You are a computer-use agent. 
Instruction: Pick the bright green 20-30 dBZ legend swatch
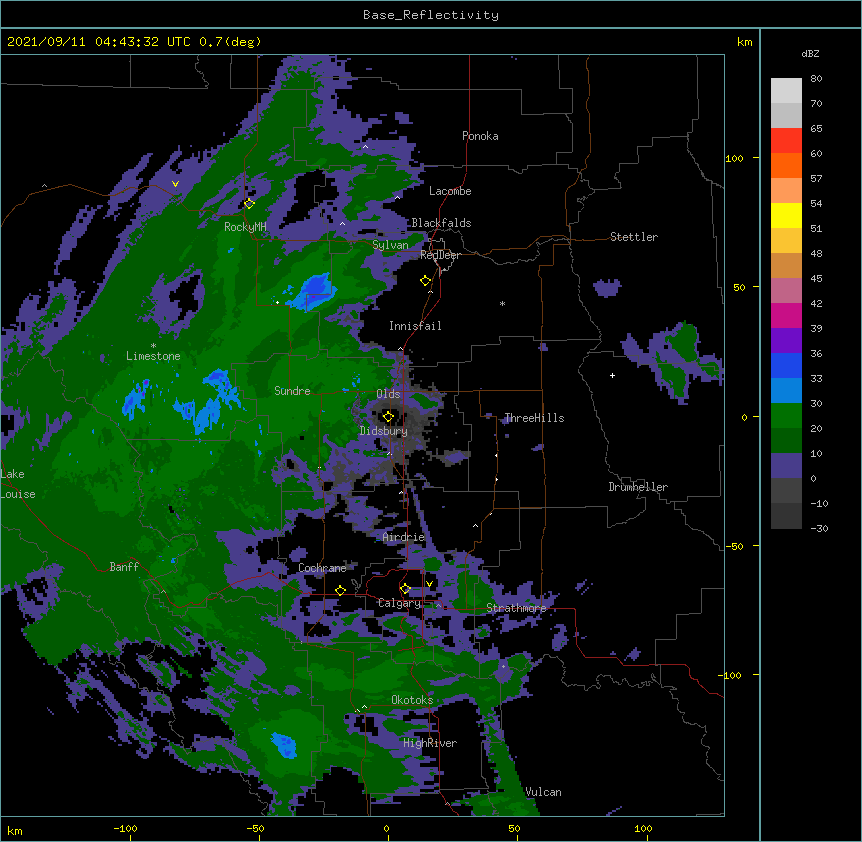click(x=786, y=416)
